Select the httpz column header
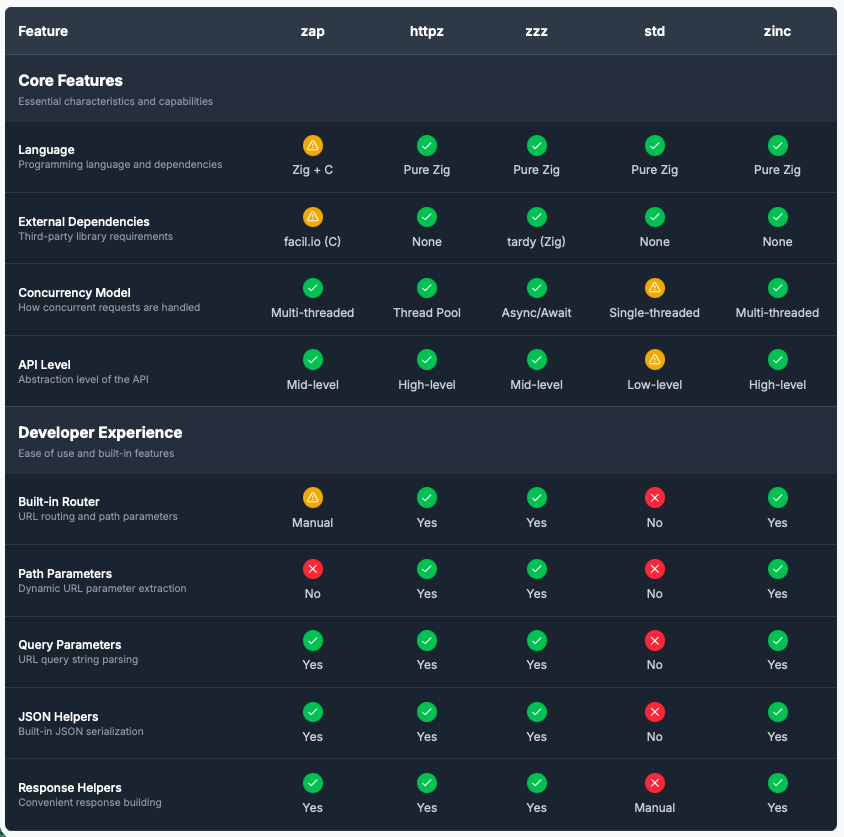 [427, 31]
